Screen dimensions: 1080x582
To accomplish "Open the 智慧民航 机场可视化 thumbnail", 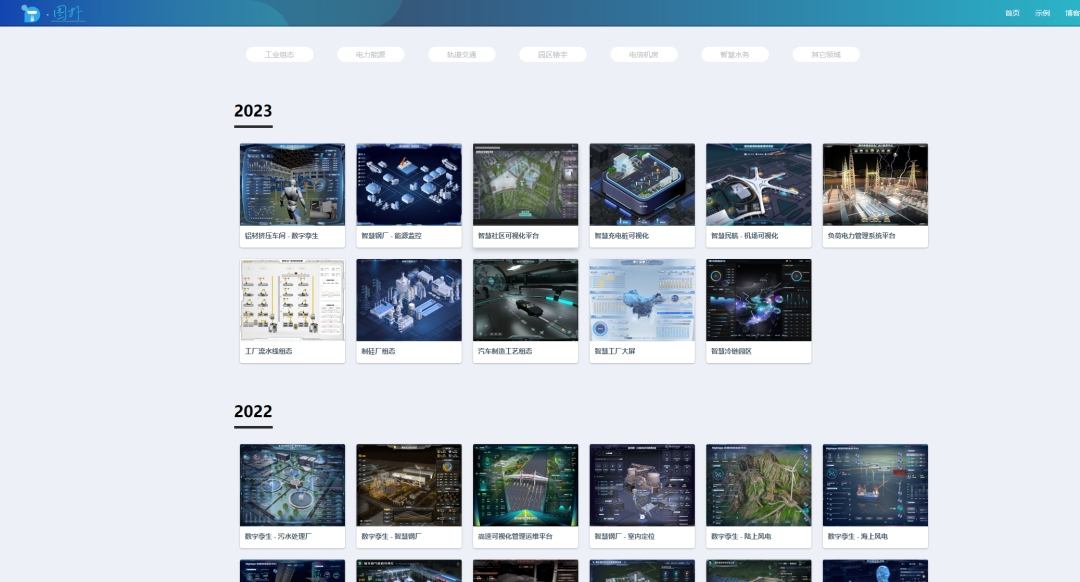I will click(x=758, y=184).
